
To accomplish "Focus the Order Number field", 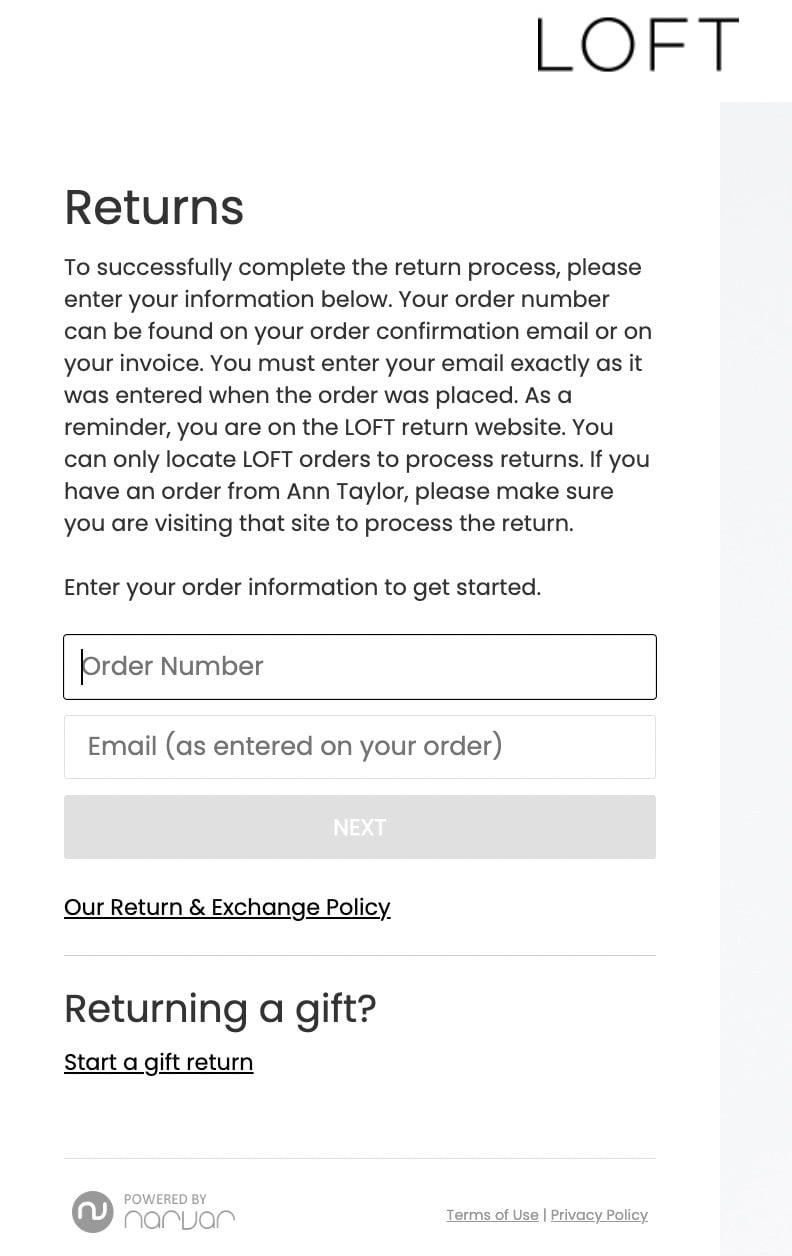I will (360, 667).
